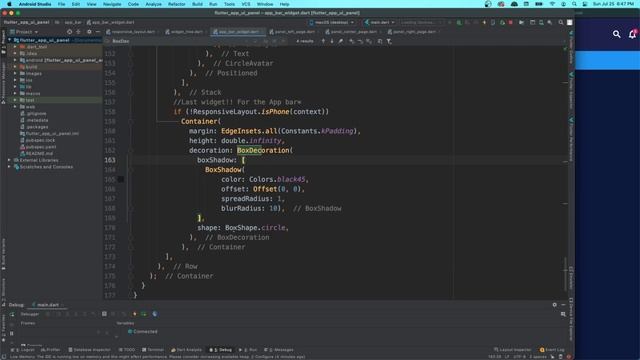Open the Refactor menu
This screenshot has height=360, width=640.
pos(177,4)
